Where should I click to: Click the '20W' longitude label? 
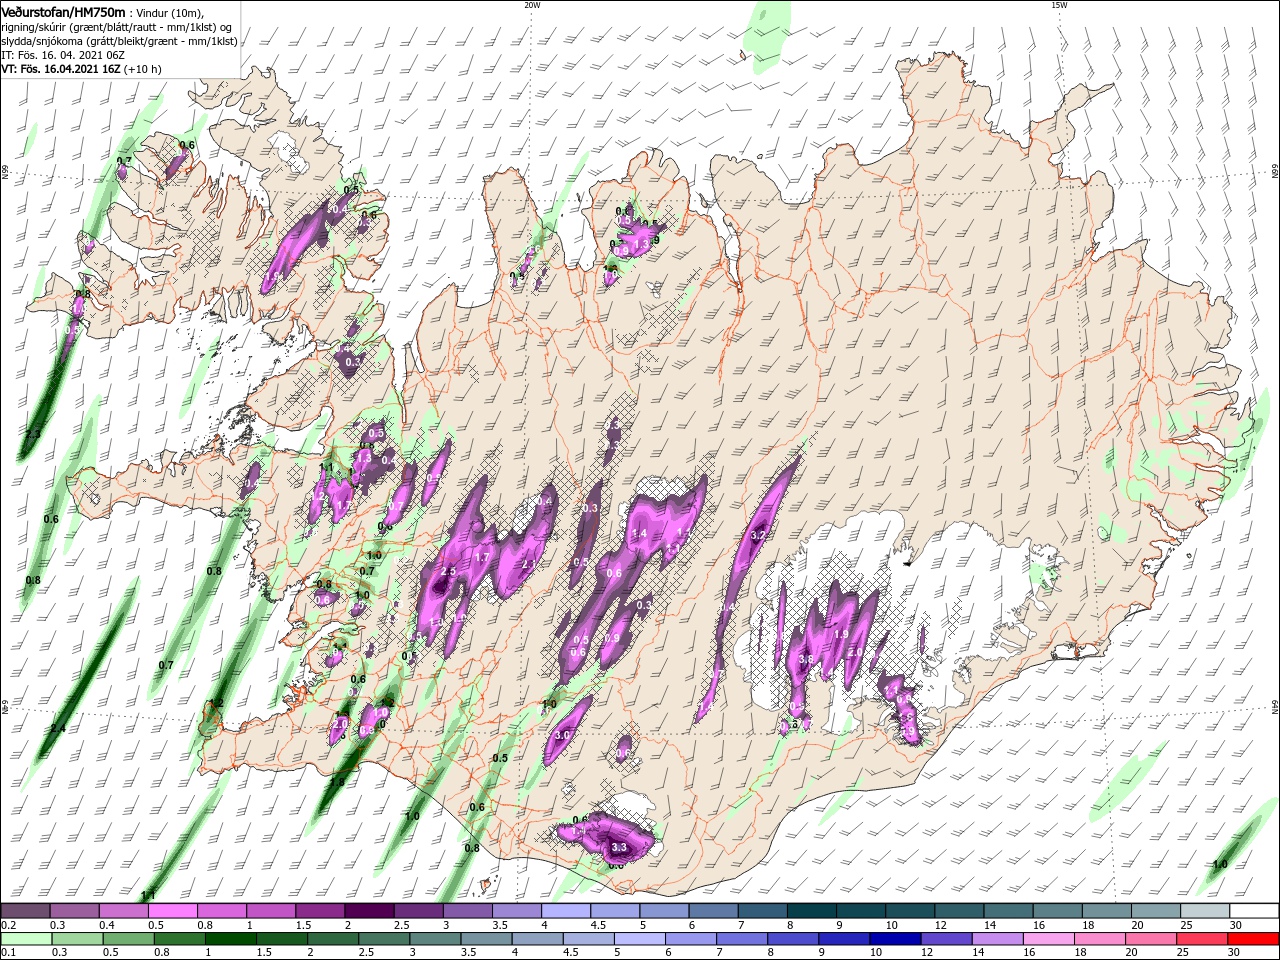click(532, 5)
